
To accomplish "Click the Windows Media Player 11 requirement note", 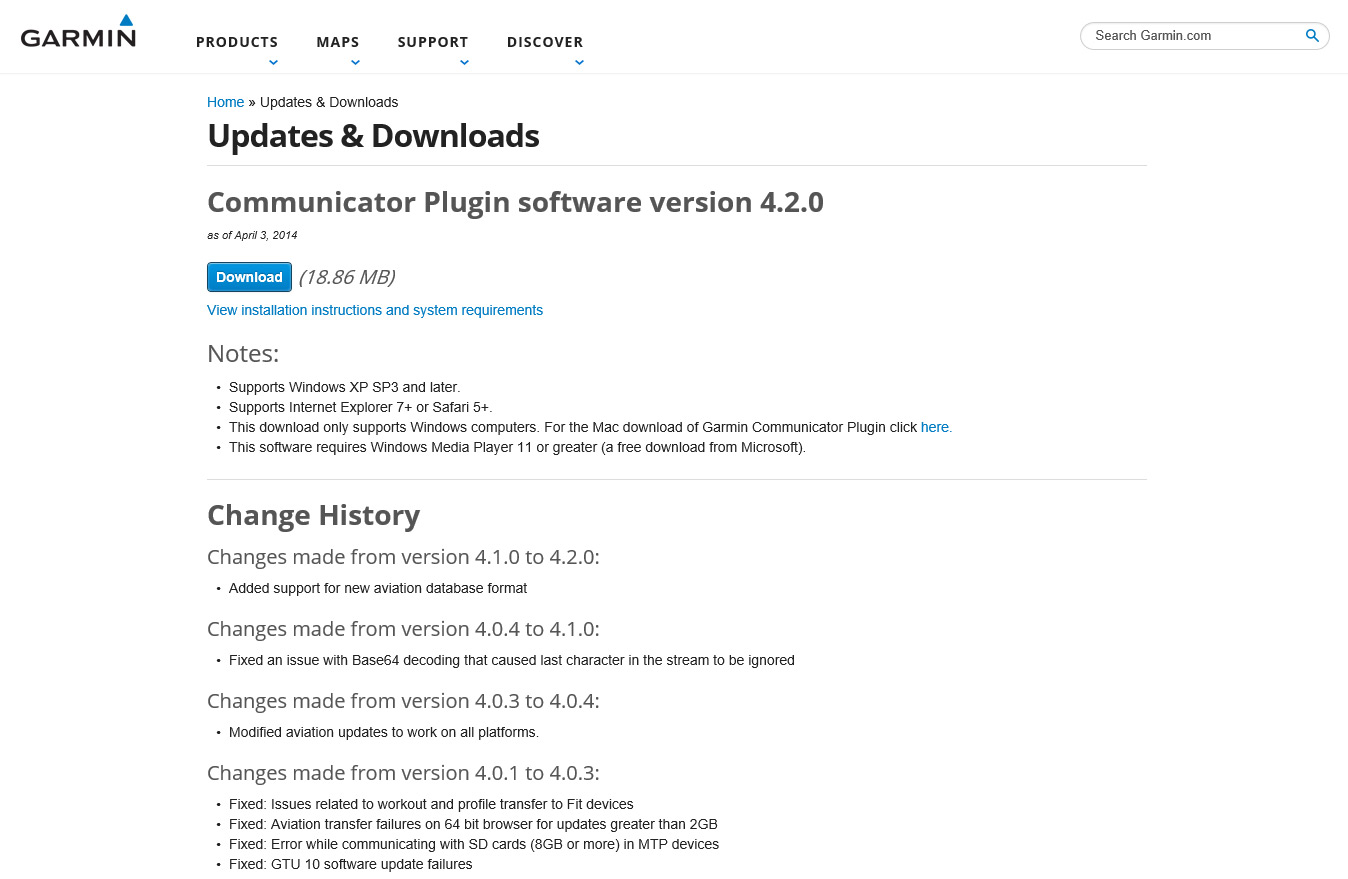I will [x=517, y=447].
